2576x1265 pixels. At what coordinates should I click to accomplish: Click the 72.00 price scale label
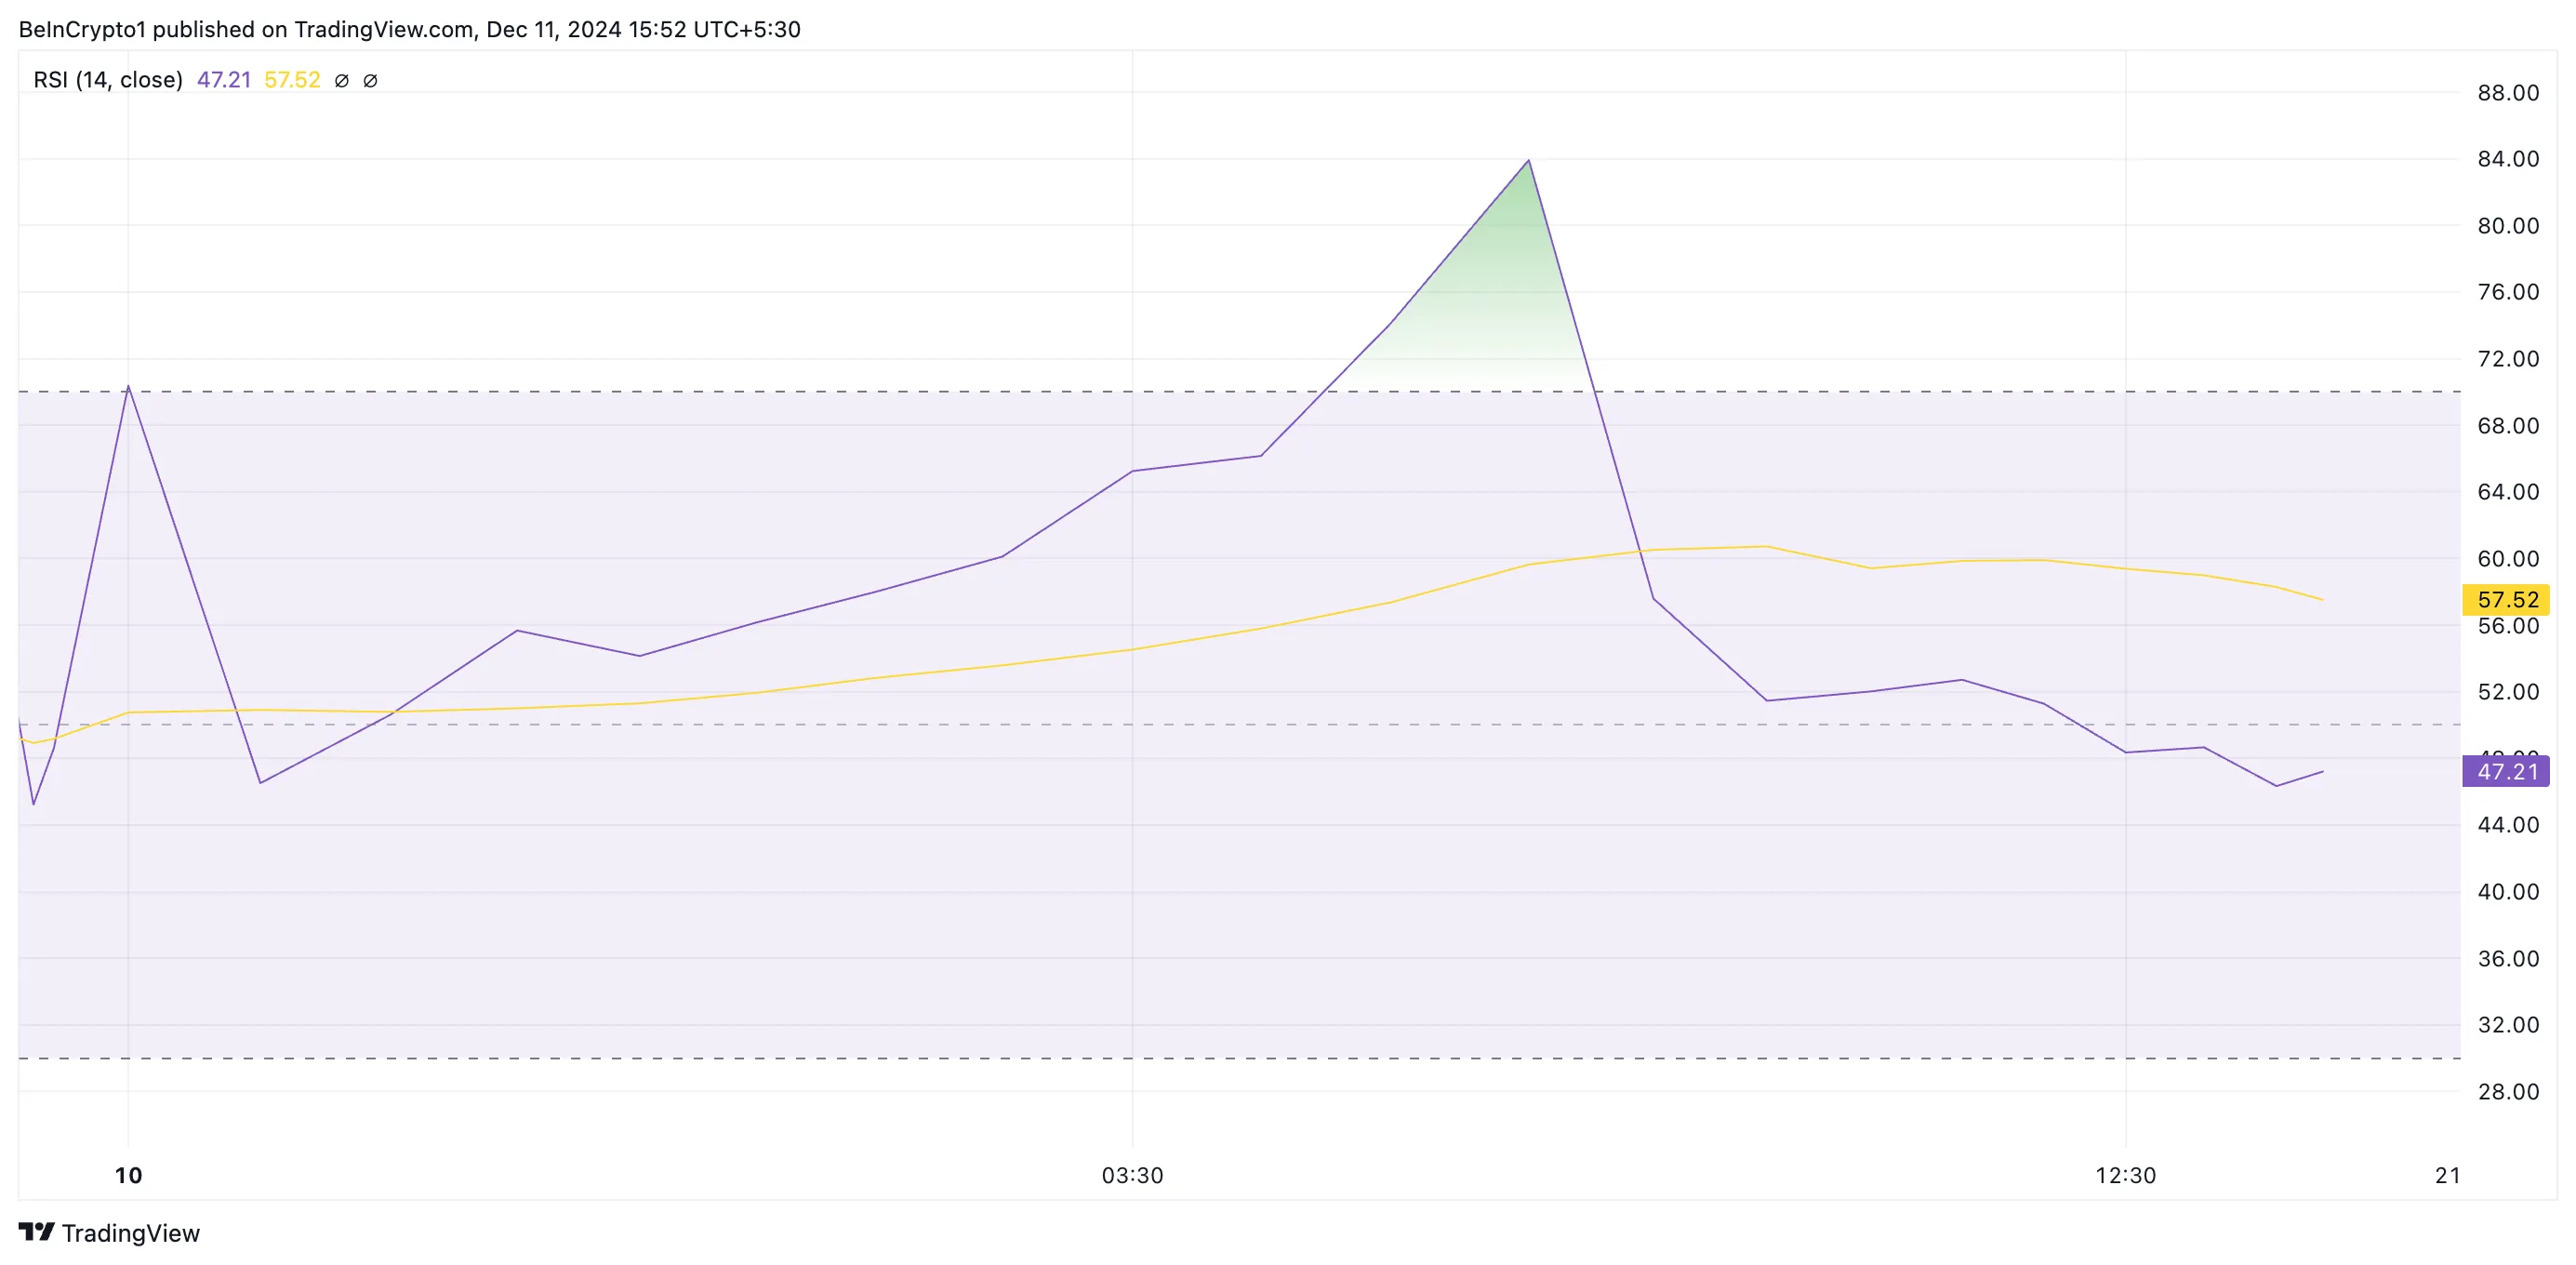(2508, 359)
